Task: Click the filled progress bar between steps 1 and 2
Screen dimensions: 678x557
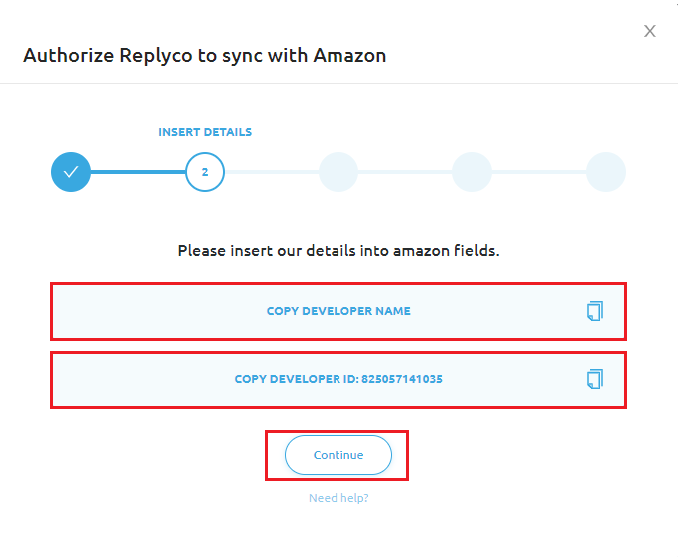Action: pos(138,172)
